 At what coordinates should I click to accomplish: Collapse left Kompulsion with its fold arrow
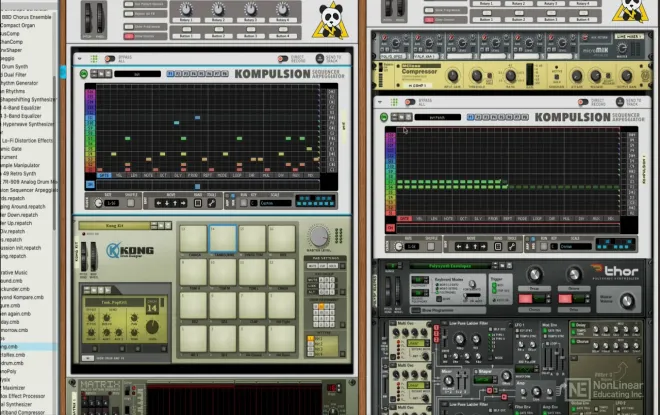(80, 59)
